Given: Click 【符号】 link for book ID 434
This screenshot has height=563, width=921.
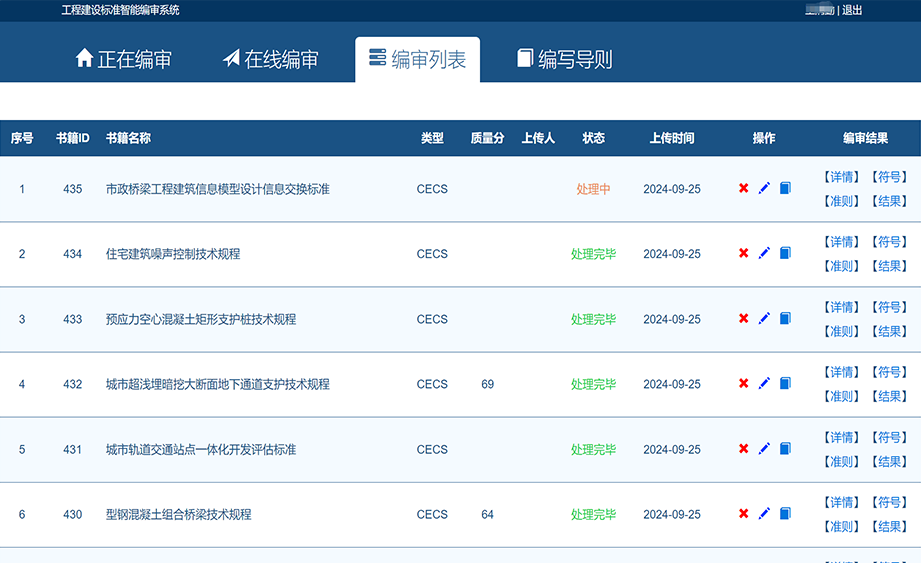Looking at the screenshot, I should pyautogui.click(x=888, y=242).
